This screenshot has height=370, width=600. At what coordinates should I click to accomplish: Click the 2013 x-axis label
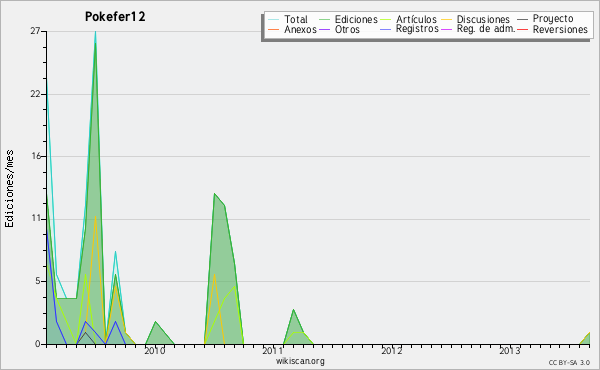tap(509, 350)
